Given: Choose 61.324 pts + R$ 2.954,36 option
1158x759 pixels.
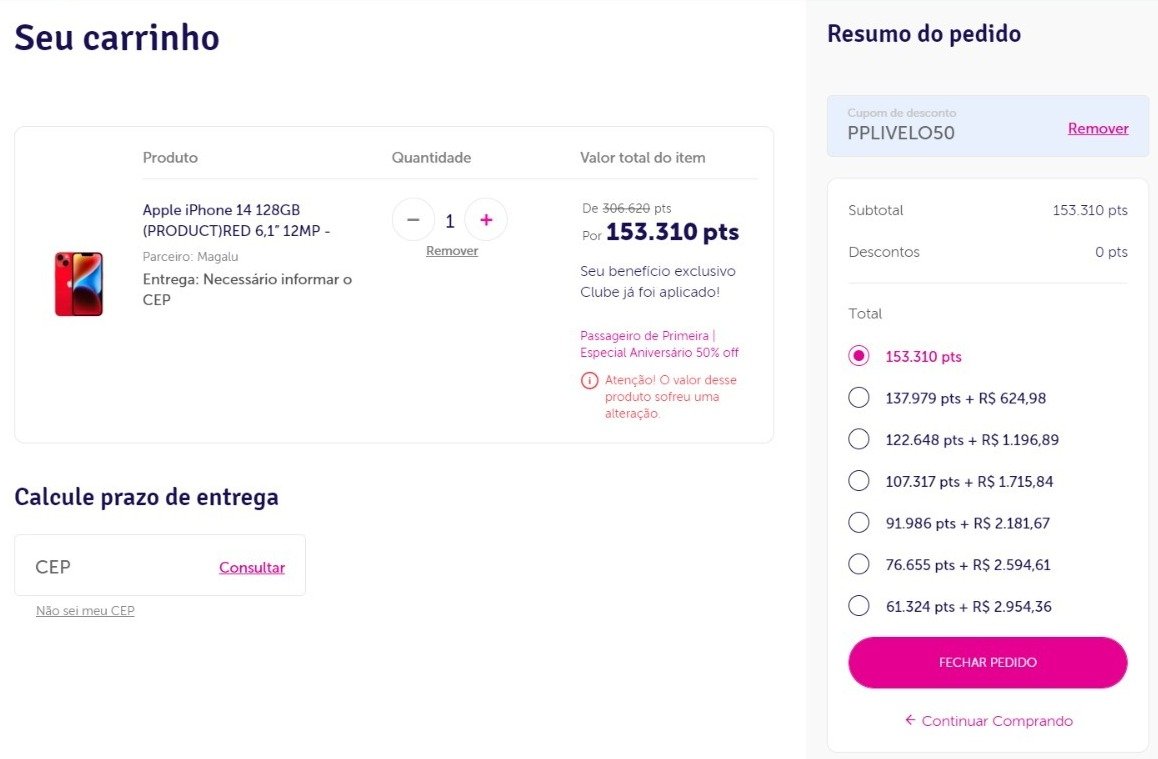Looking at the screenshot, I should coord(858,606).
